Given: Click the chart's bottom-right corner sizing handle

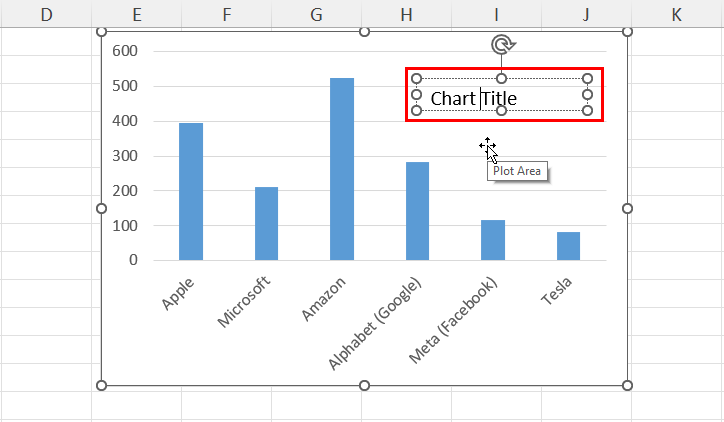Looking at the screenshot, I should point(627,386).
